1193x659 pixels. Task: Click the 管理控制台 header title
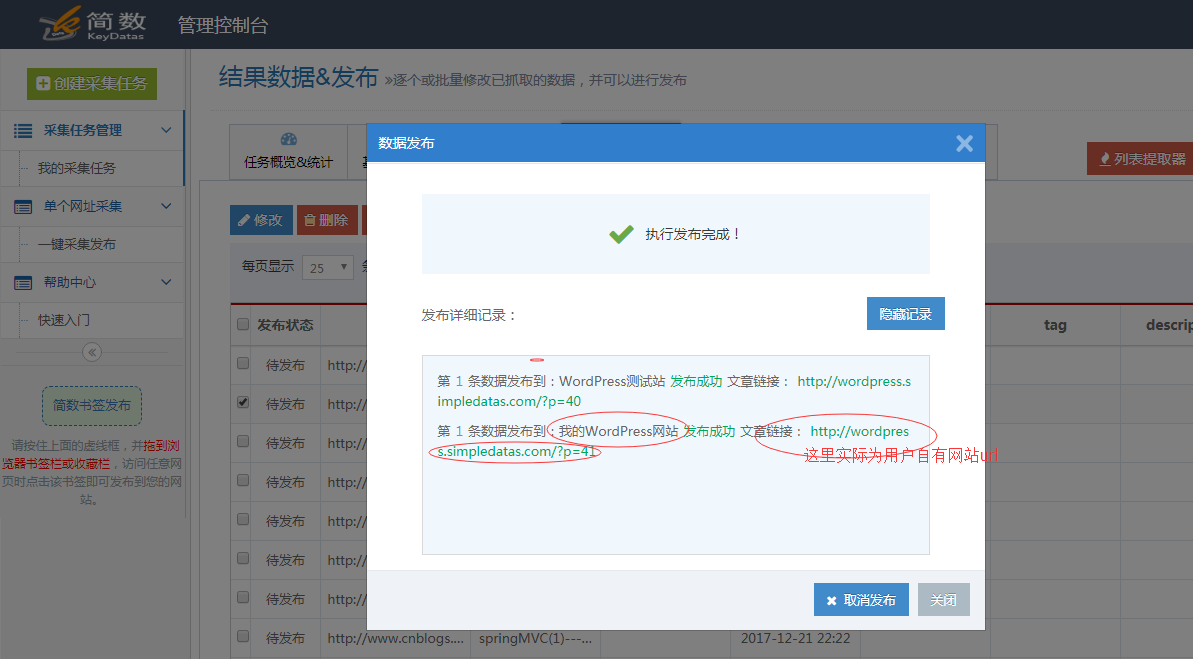[x=223, y=25]
